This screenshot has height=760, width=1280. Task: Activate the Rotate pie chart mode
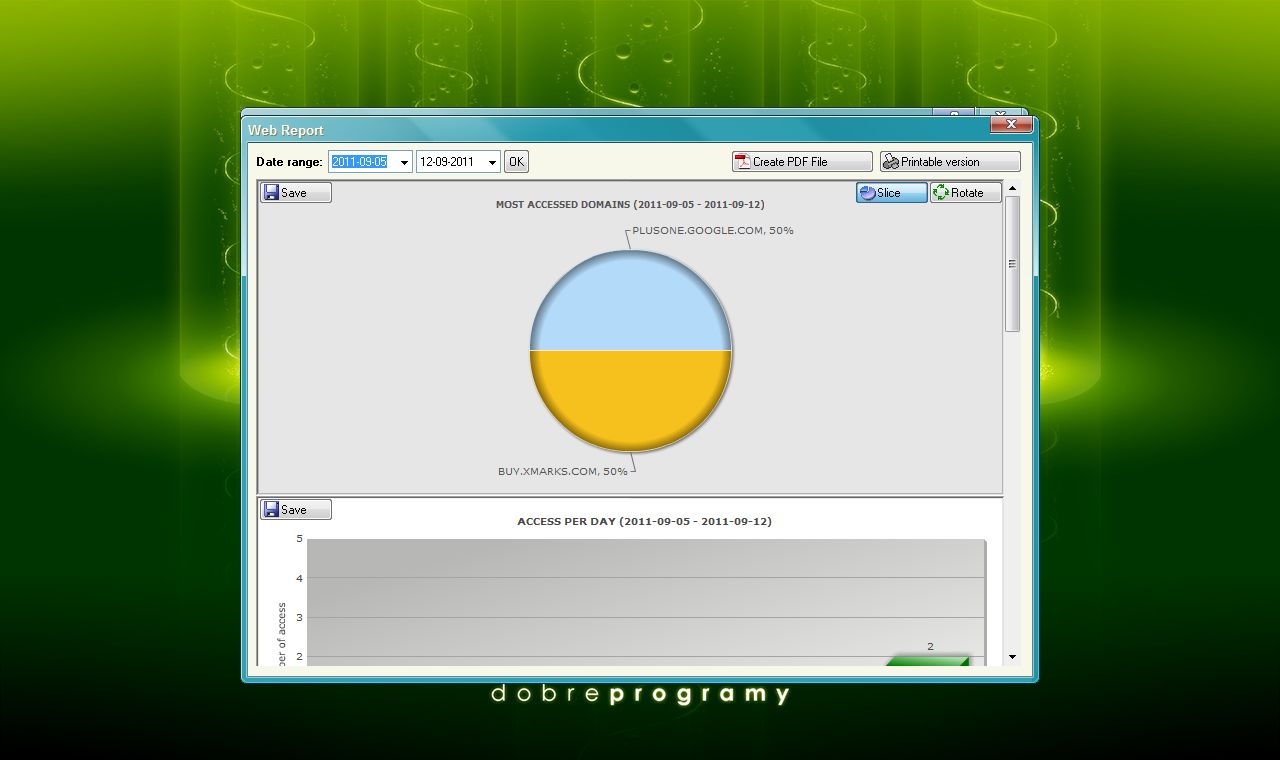965,193
